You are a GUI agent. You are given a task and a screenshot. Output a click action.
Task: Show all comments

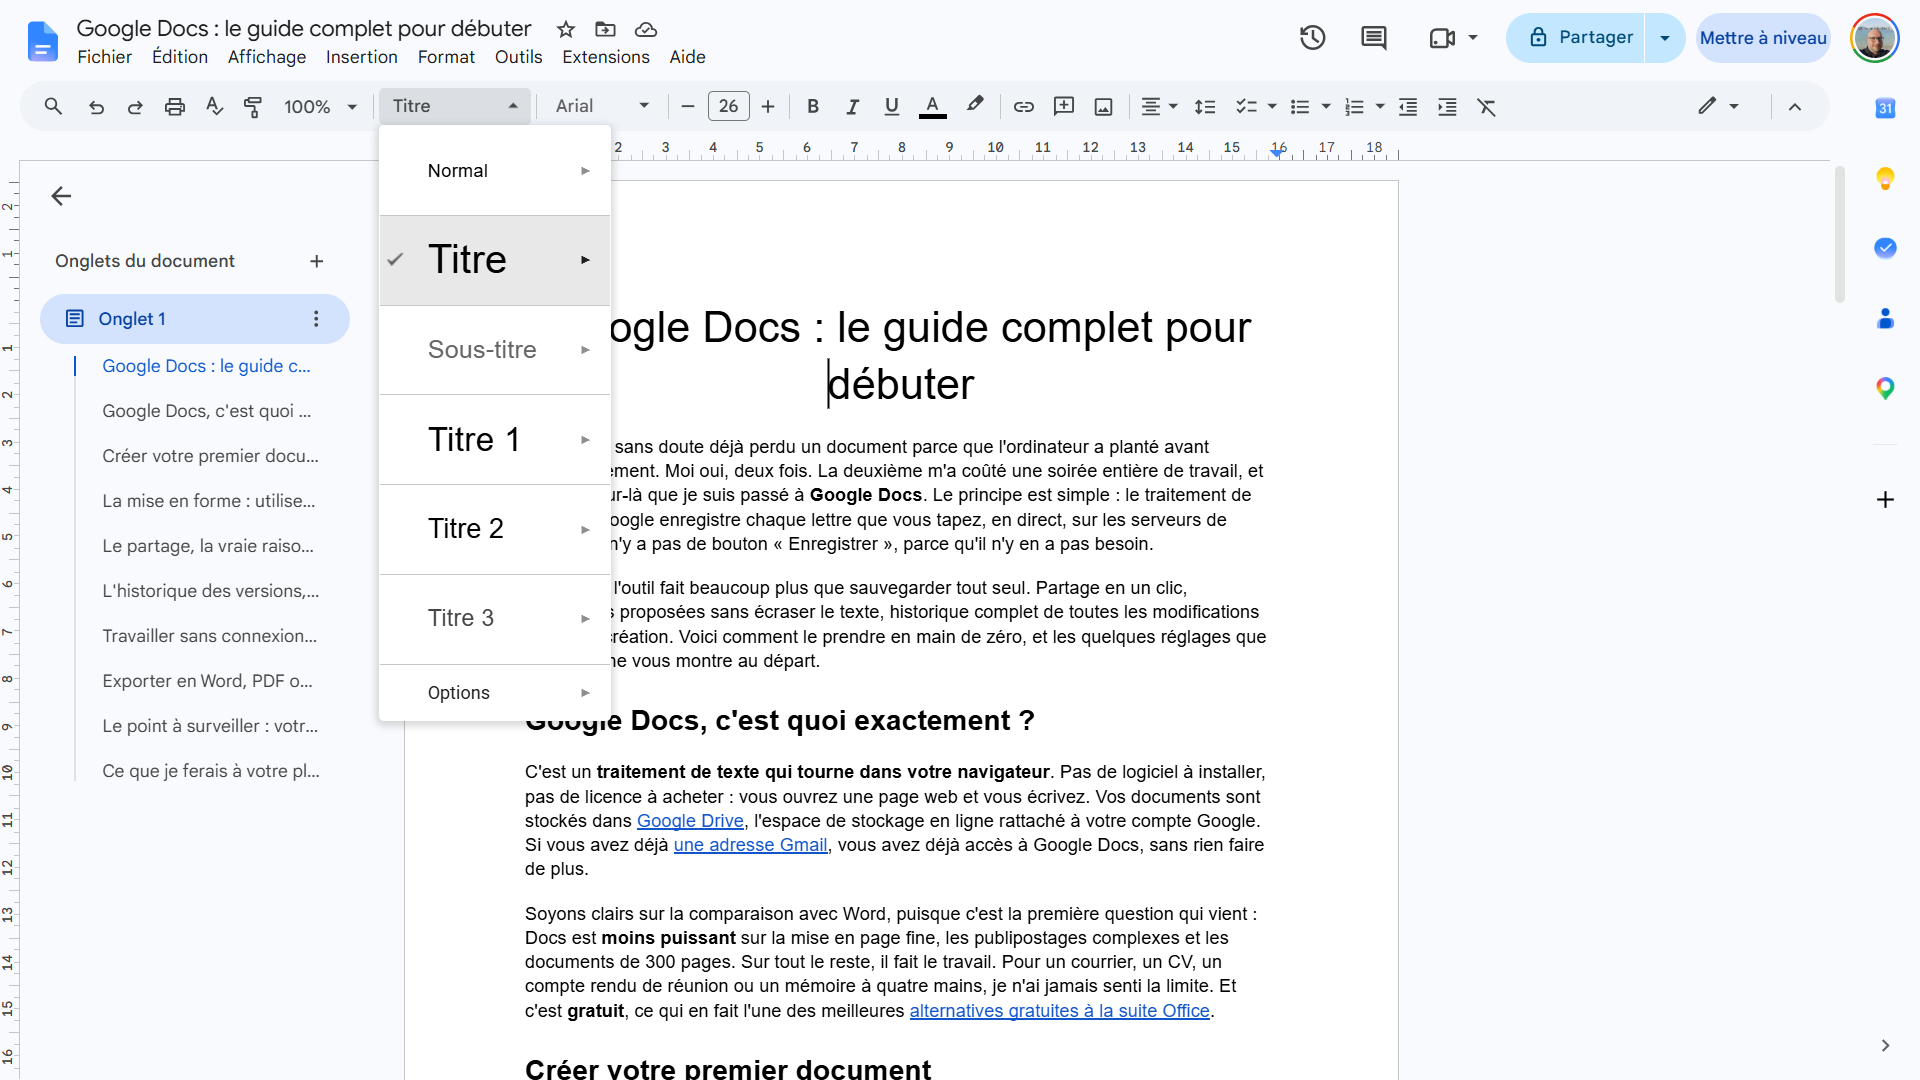pyautogui.click(x=1373, y=38)
